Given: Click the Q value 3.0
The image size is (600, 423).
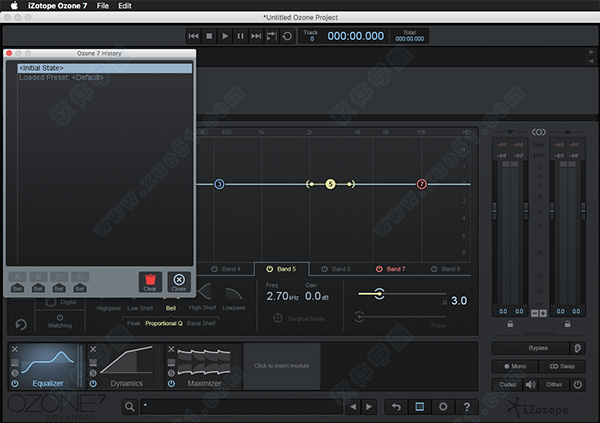Looking at the screenshot, I should (x=459, y=301).
